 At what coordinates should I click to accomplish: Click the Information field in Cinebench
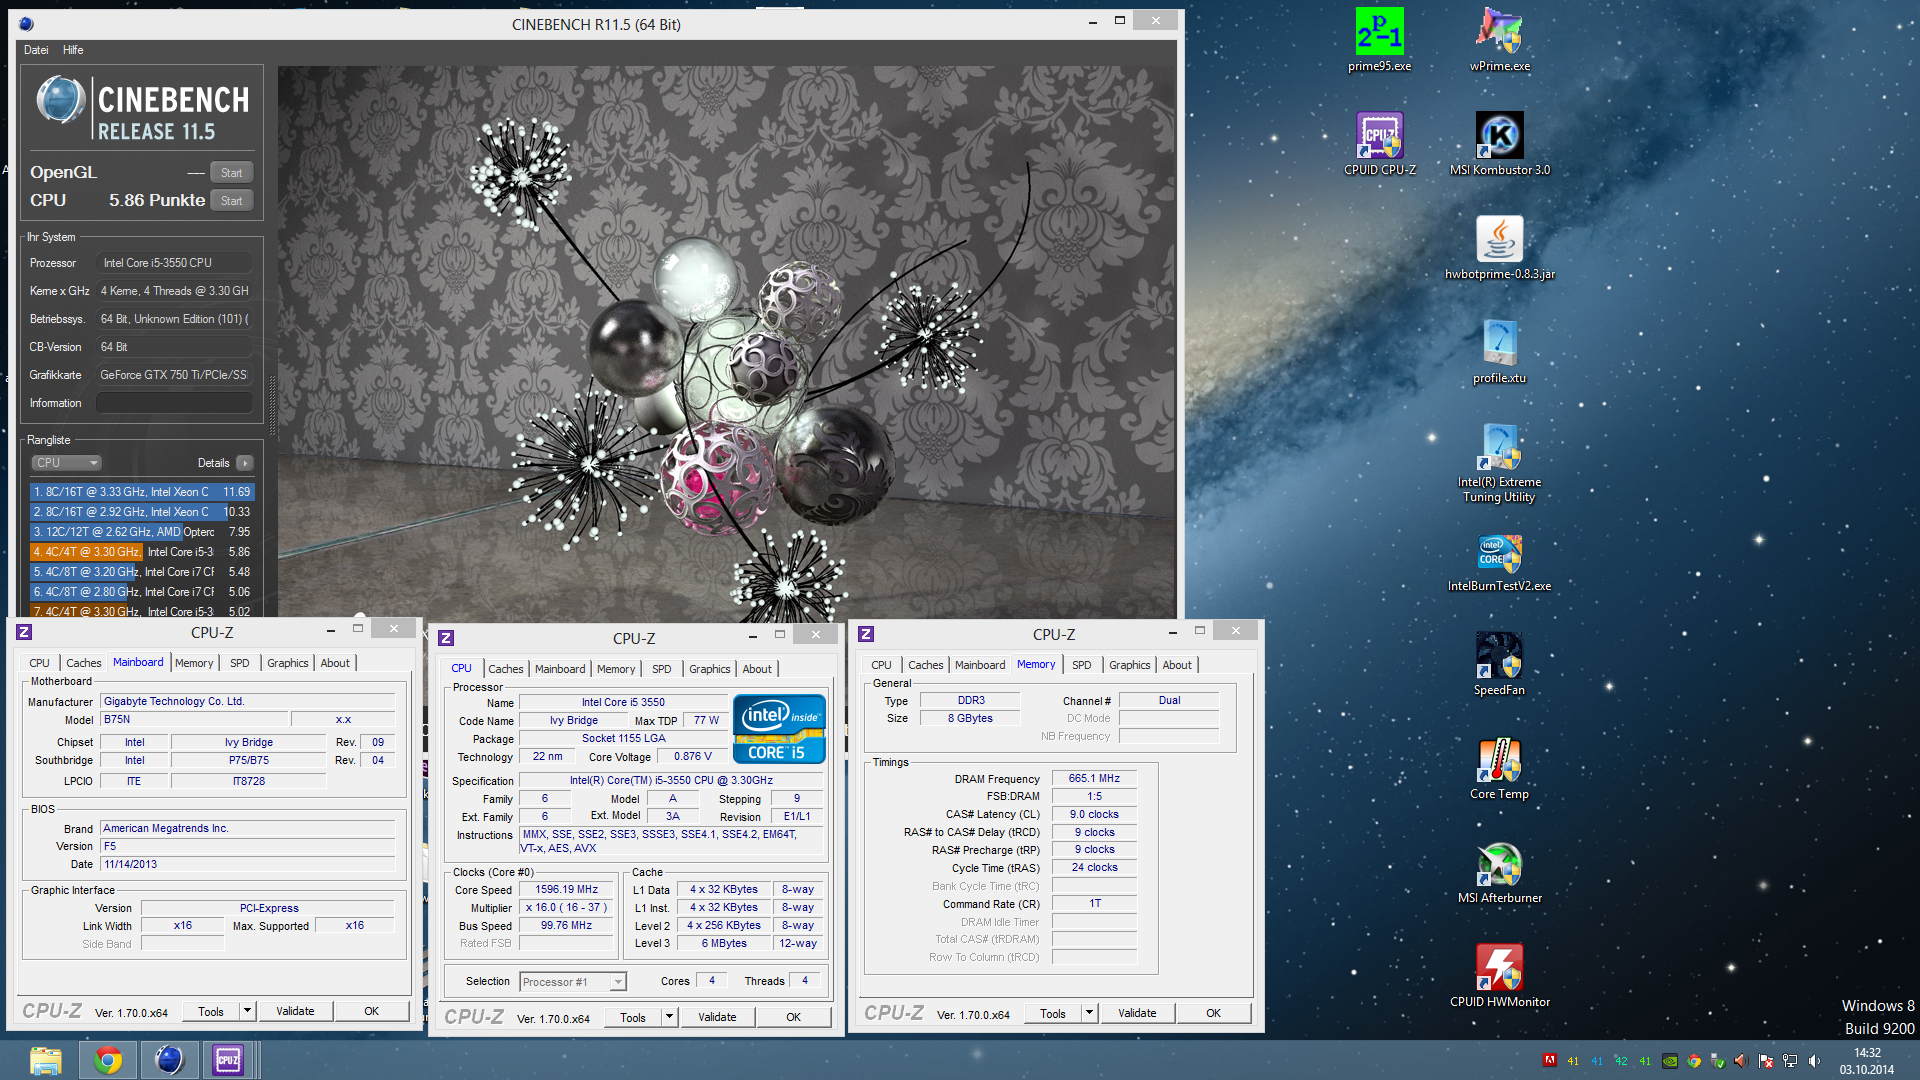point(174,403)
